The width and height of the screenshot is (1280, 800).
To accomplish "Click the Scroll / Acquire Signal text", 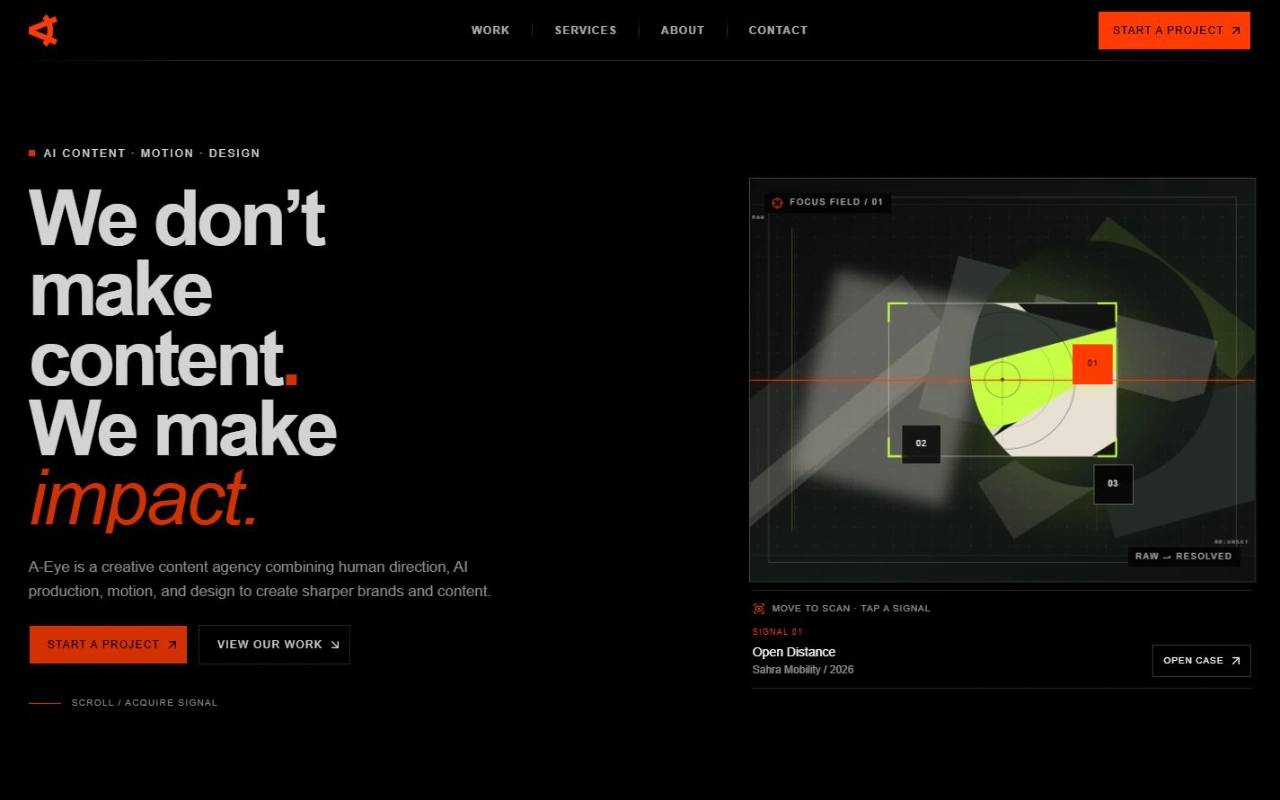I will pos(144,703).
